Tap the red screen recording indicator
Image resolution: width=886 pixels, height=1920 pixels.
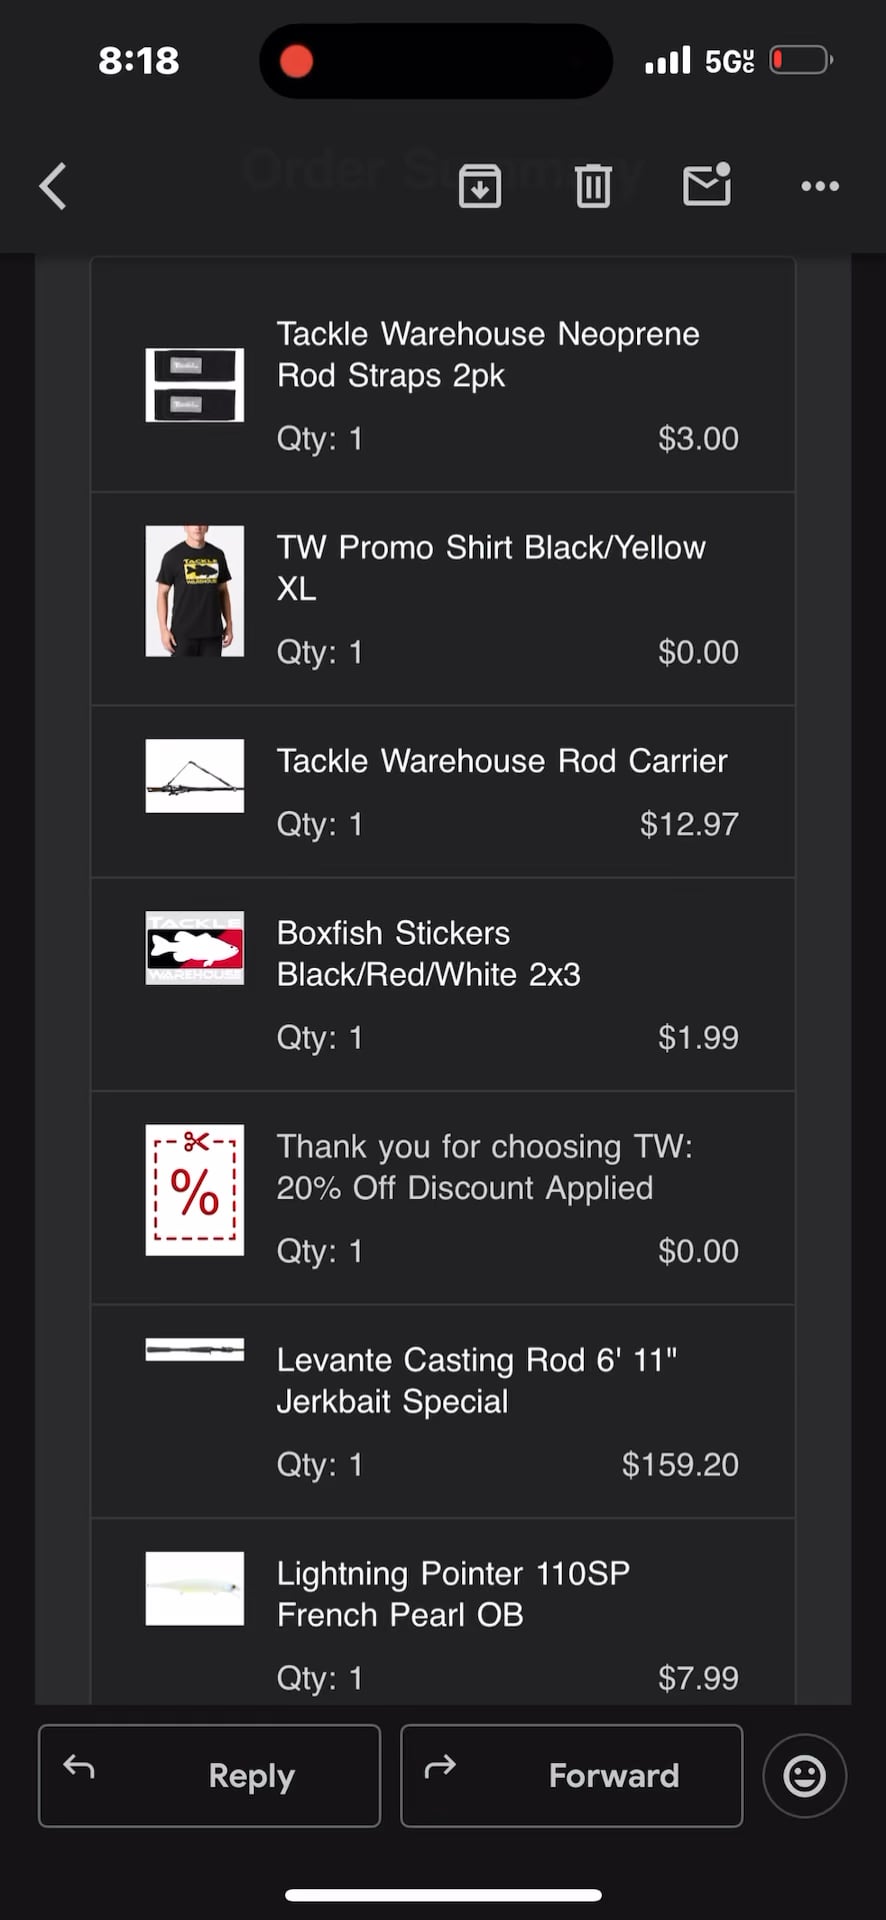click(x=296, y=61)
